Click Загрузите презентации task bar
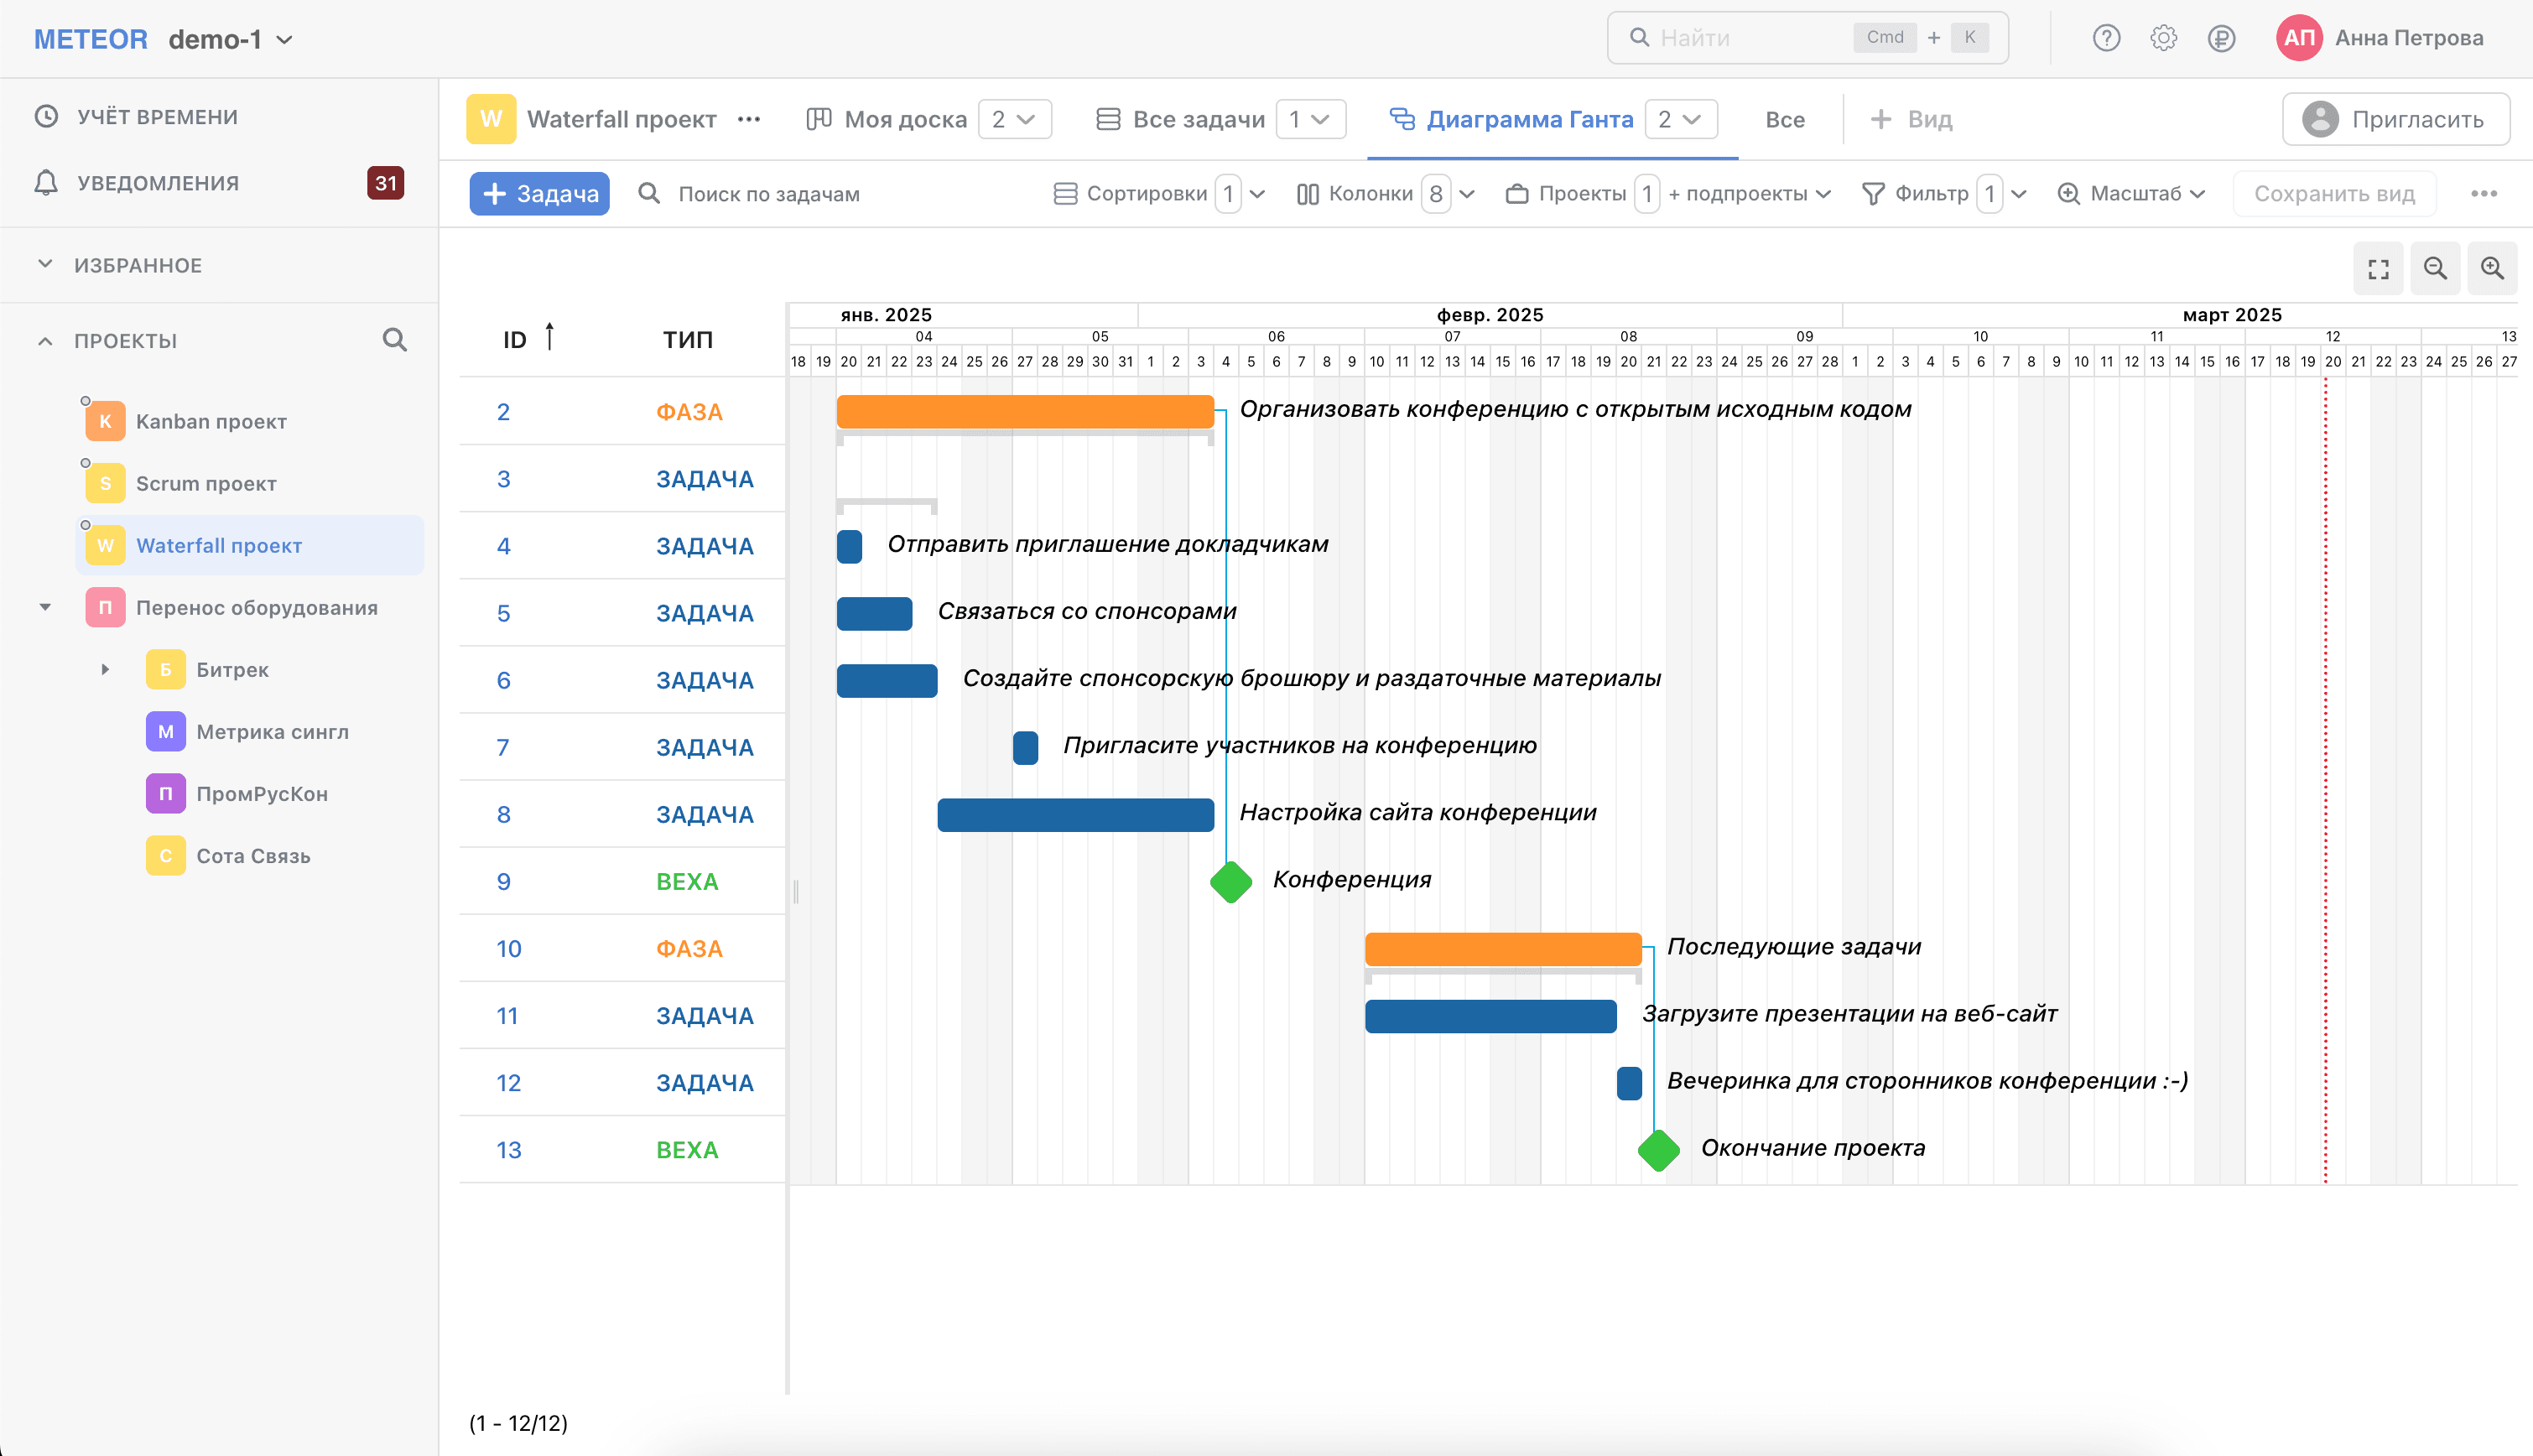 [1490, 1016]
